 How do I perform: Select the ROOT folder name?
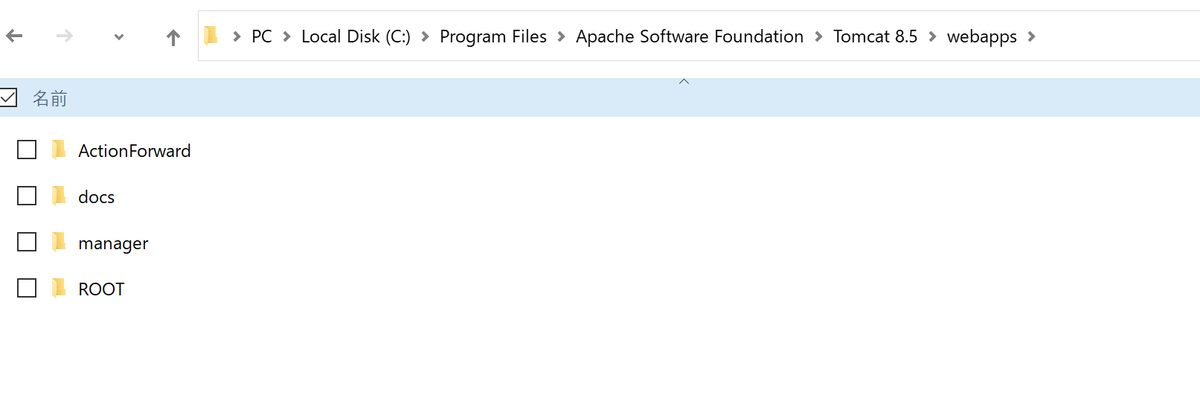click(101, 289)
